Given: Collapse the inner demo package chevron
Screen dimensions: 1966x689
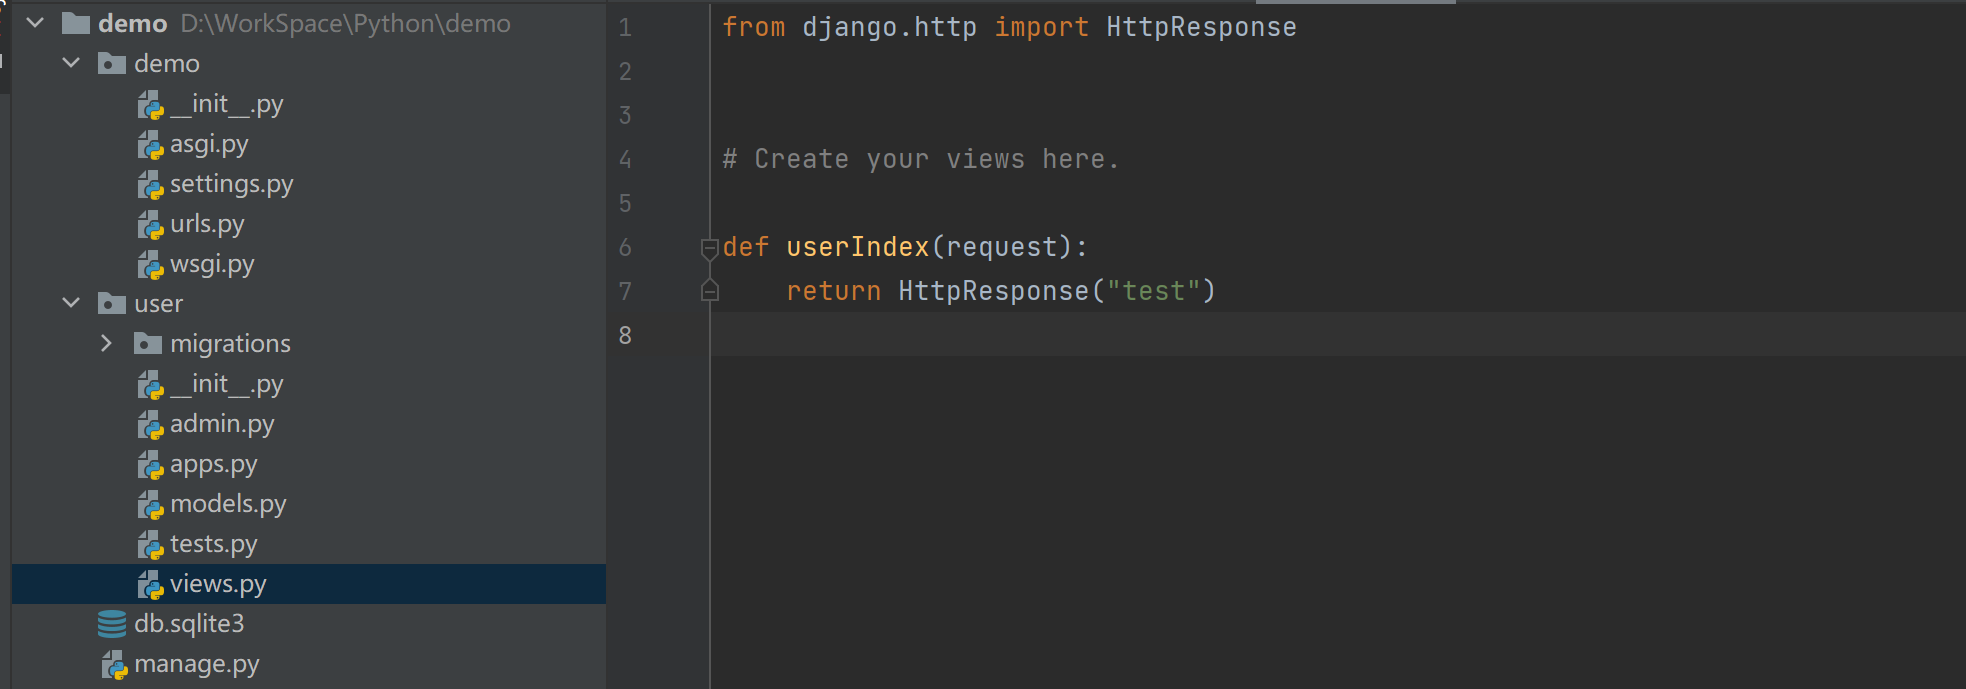Looking at the screenshot, I should click(71, 63).
